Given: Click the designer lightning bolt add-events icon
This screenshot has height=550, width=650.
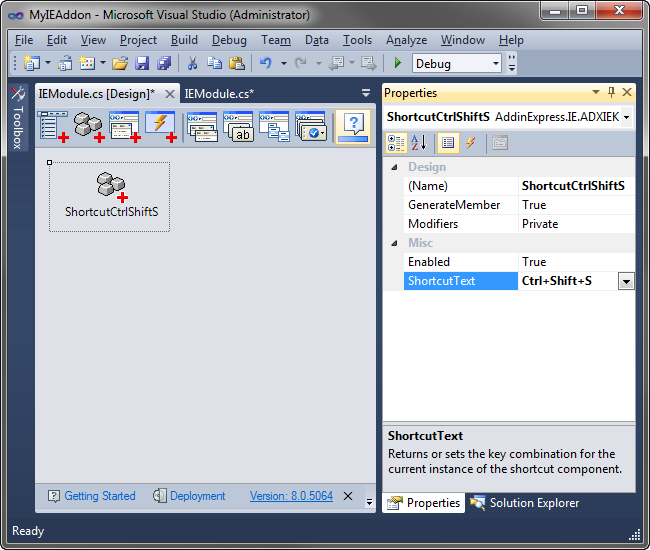Looking at the screenshot, I should click(161, 127).
